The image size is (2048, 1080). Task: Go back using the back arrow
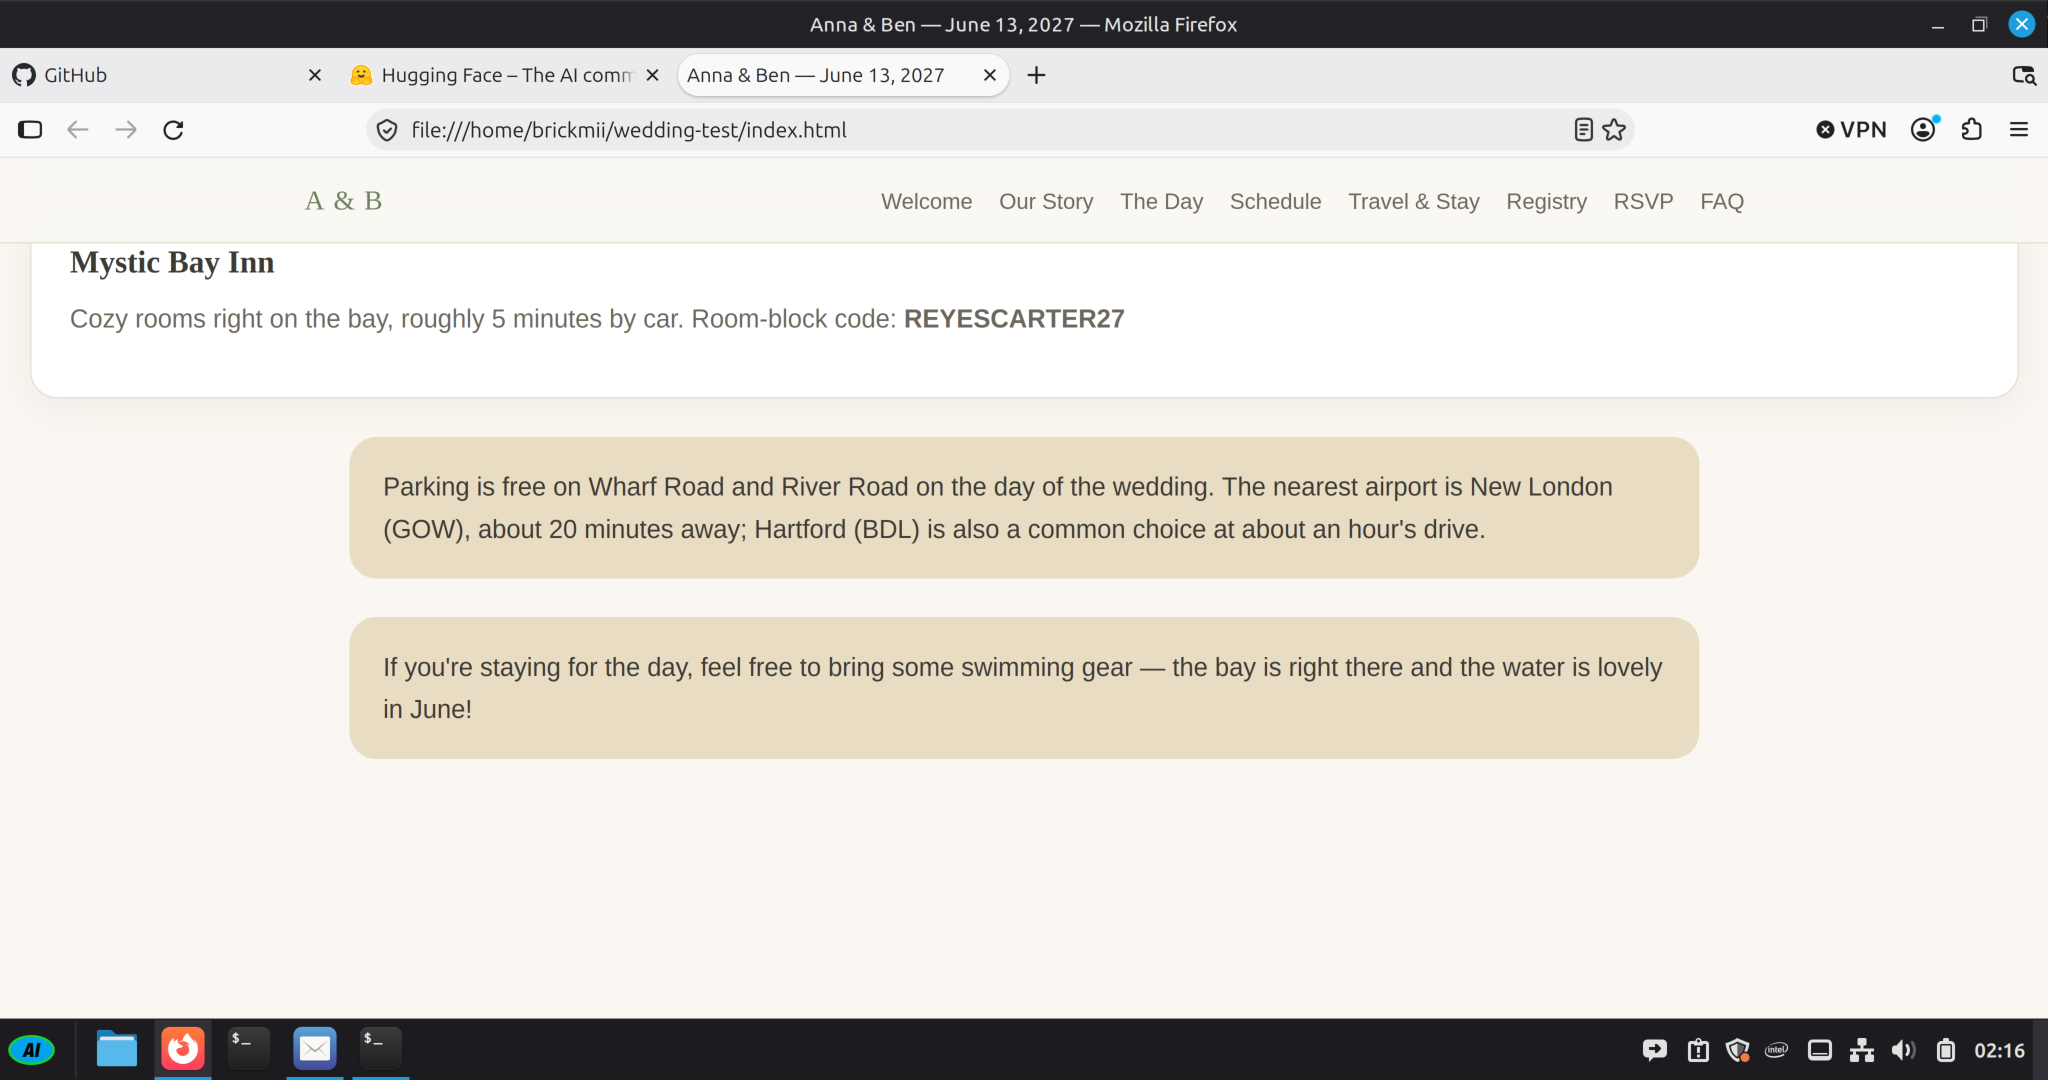(78, 130)
